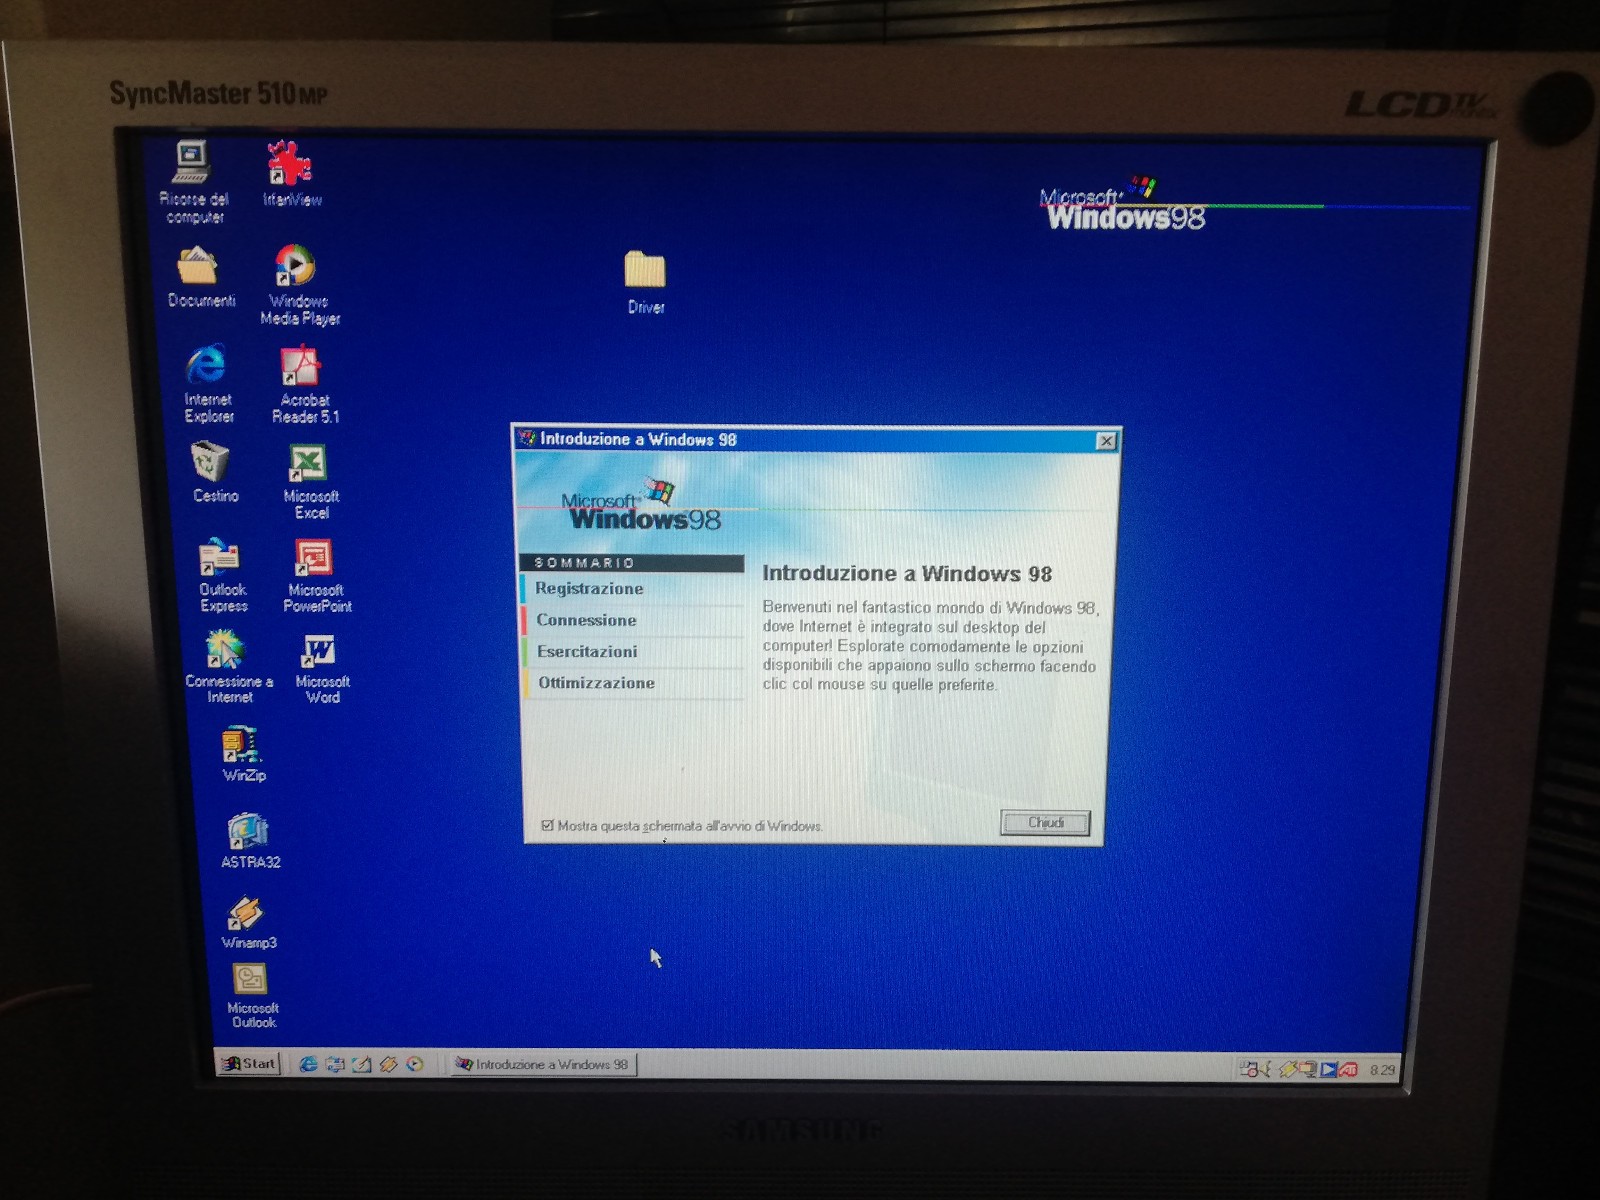Screen dimensions: 1600x1200
Task: Open the IrfanView shortcut
Action: [x=291, y=174]
